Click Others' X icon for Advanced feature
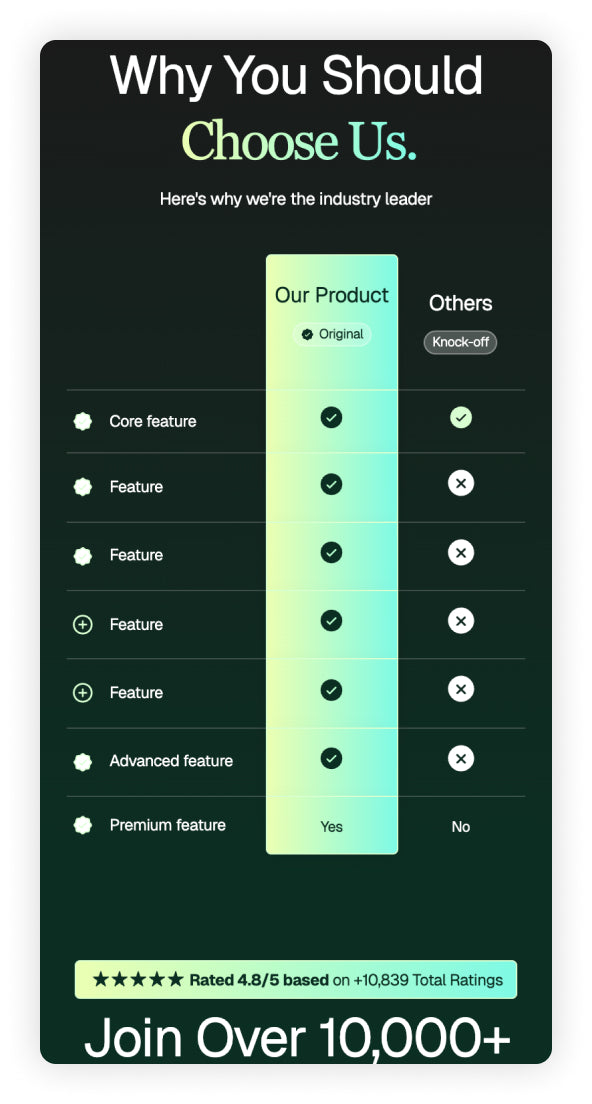This screenshot has height=1104, width=592. click(x=461, y=758)
